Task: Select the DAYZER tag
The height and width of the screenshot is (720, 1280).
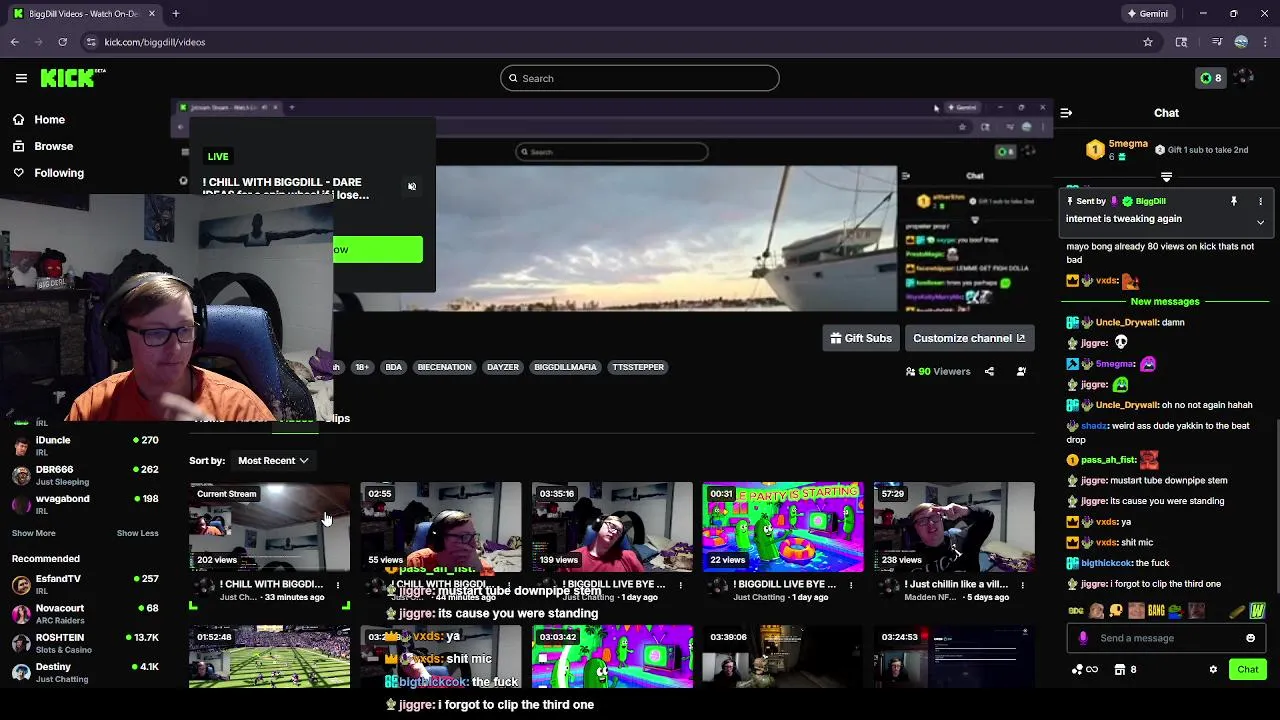Action: tap(502, 367)
